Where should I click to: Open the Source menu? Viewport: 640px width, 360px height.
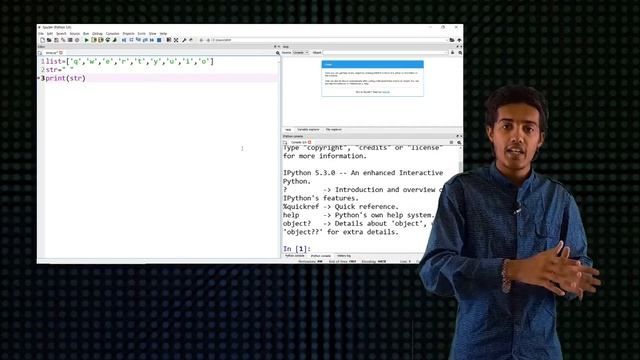[x=75, y=33]
